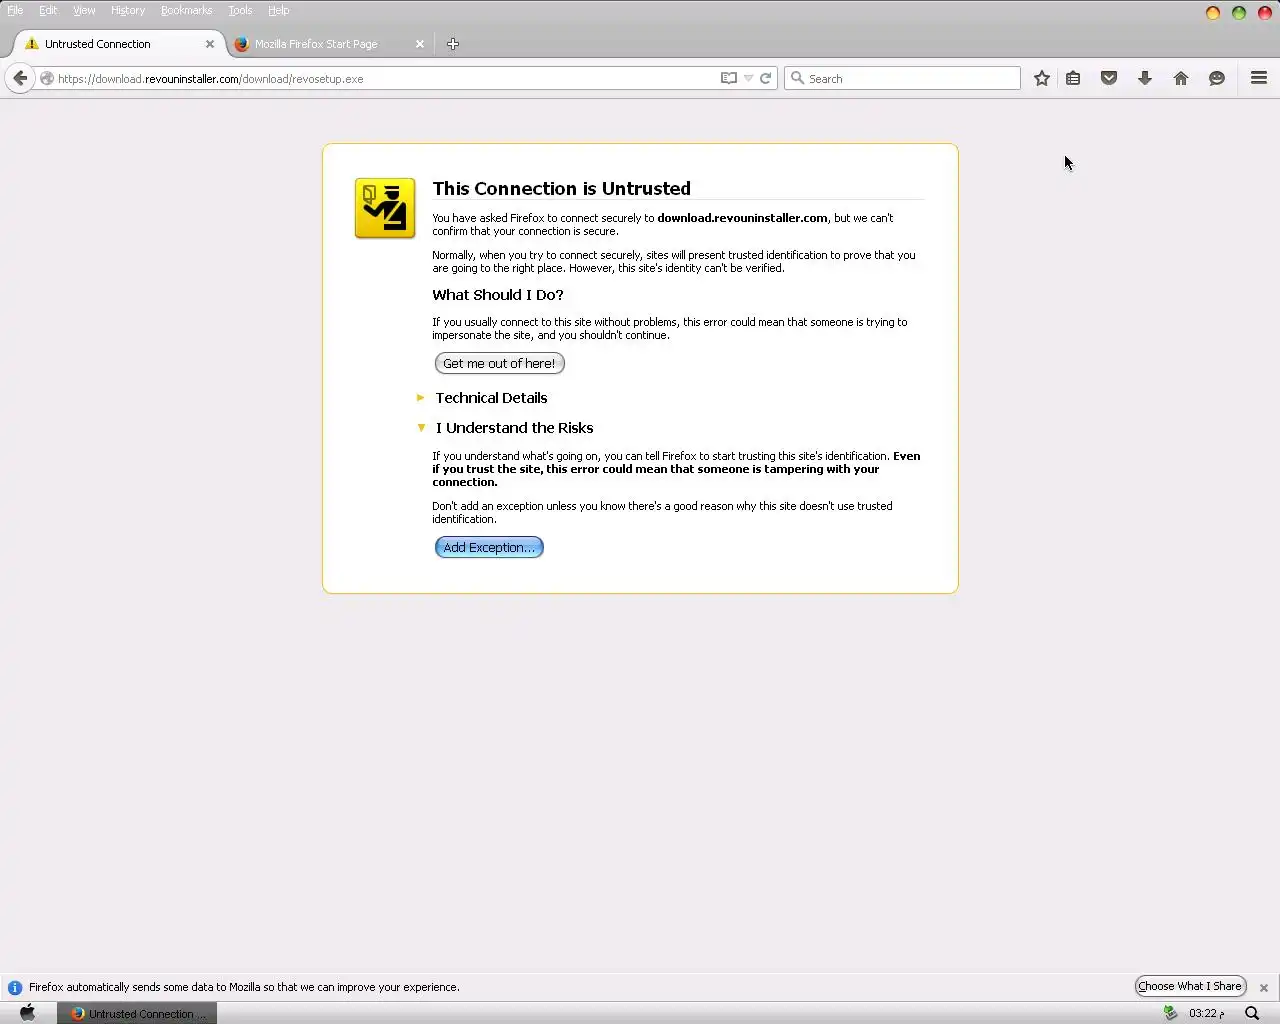Open the URL history dropdown arrow
Viewport: 1280px width, 1024px height.
coord(748,78)
